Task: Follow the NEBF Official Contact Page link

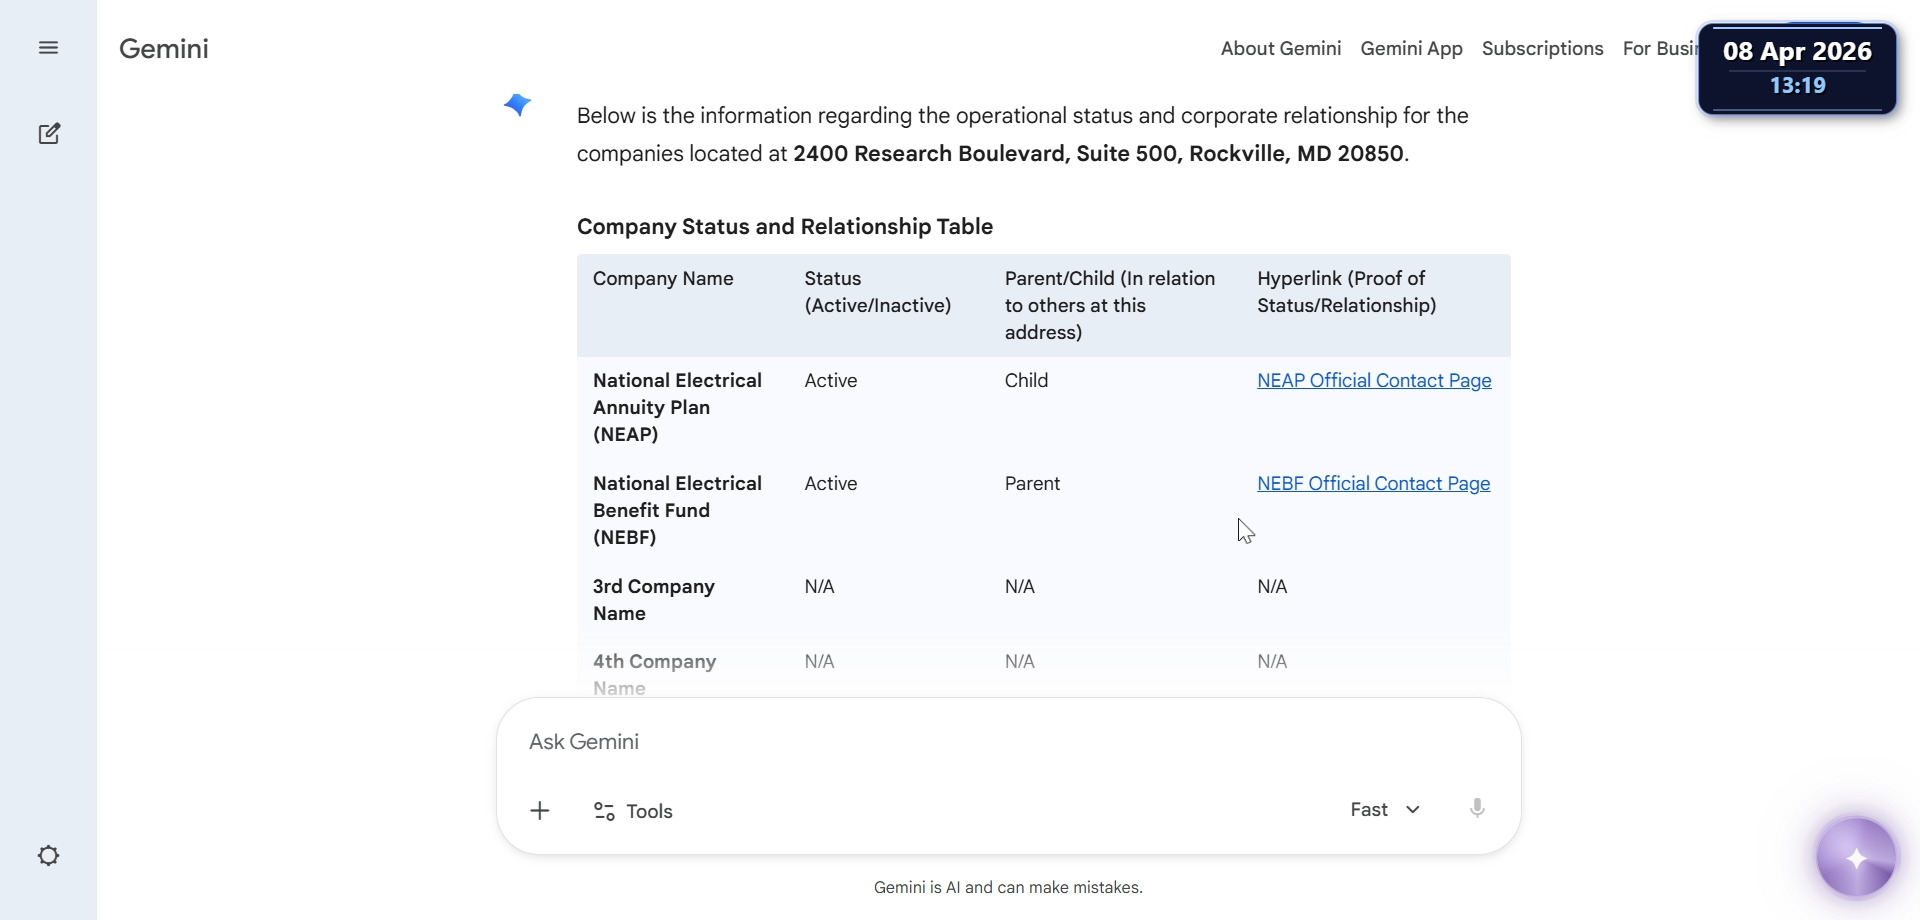Action: [1373, 484]
